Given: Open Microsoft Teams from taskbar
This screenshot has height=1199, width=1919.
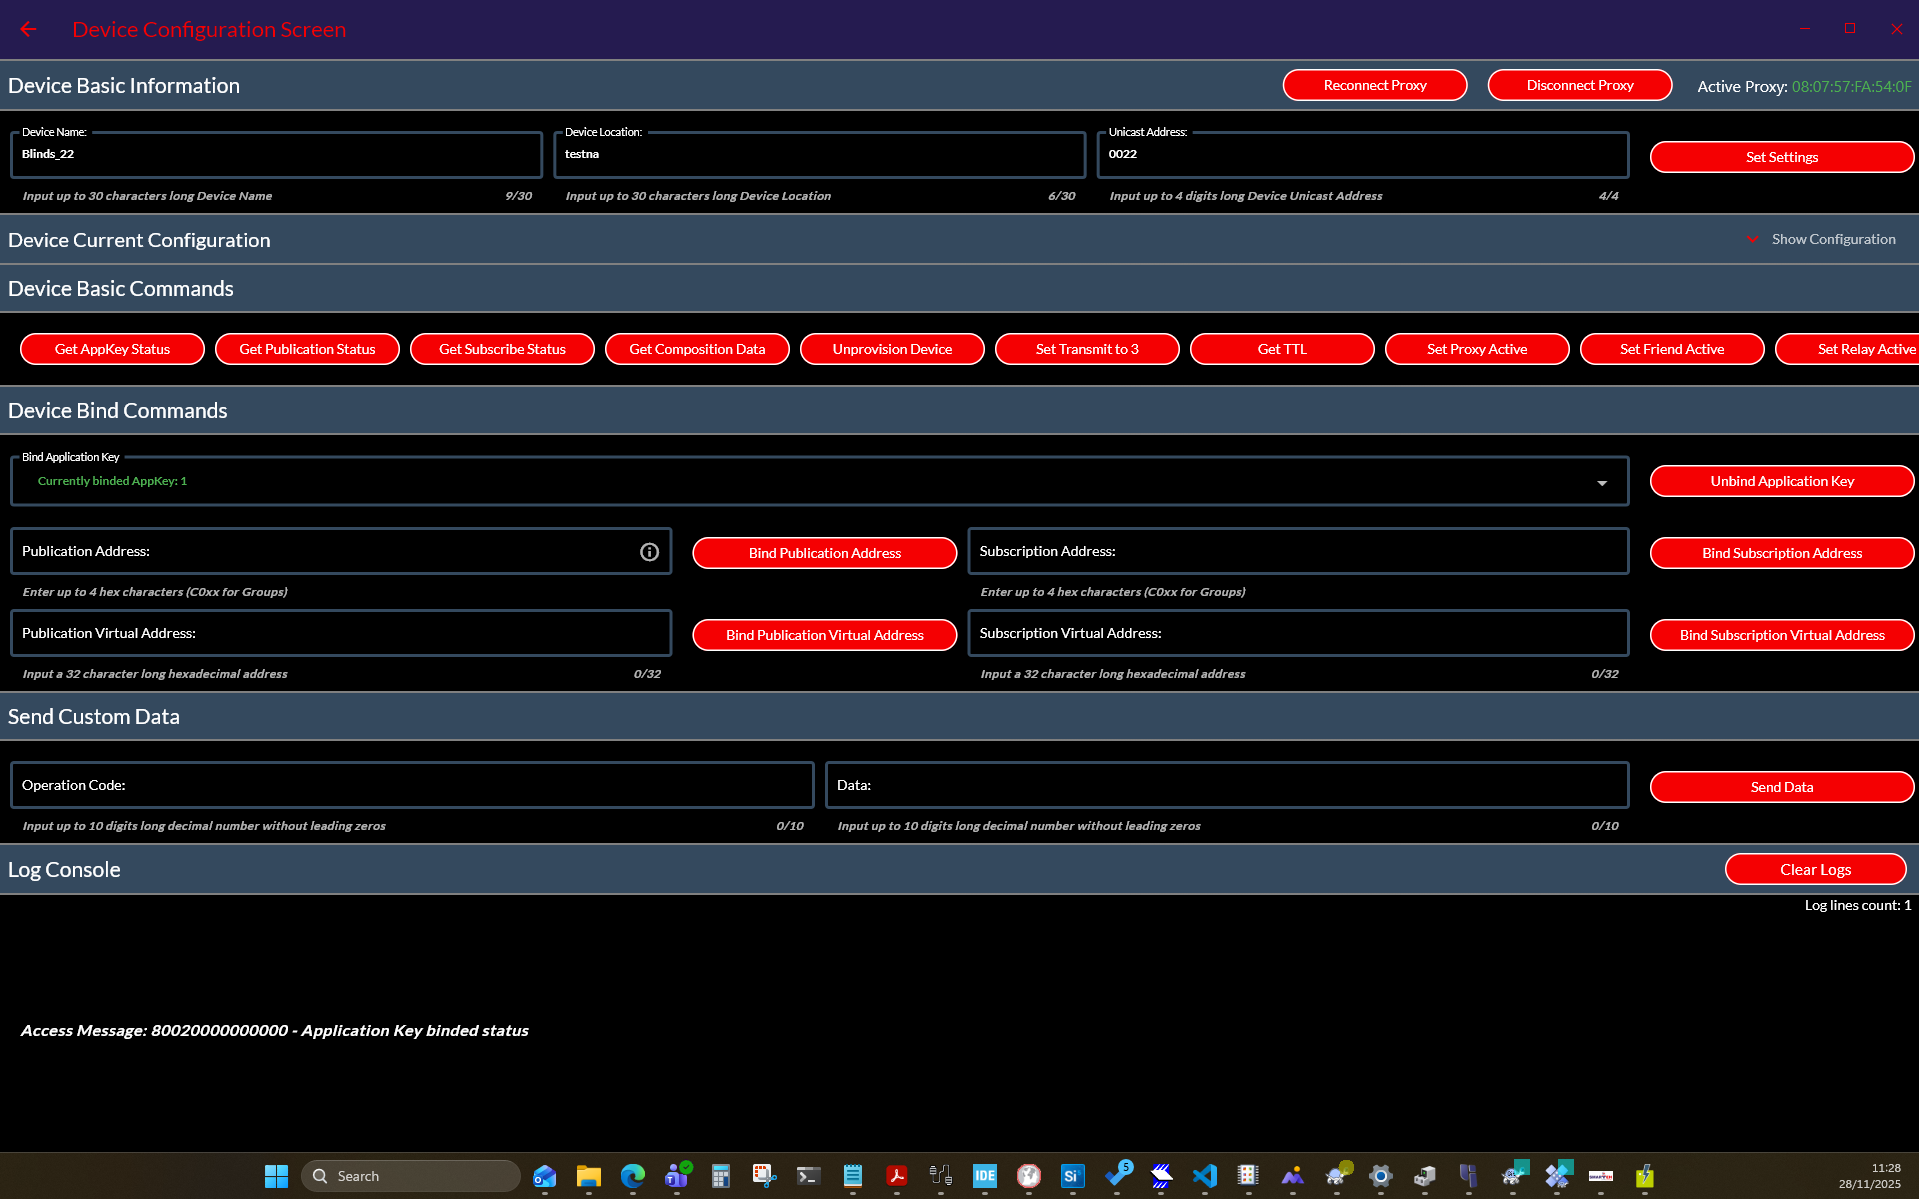Looking at the screenshot, I should [x=677, y=1176].
